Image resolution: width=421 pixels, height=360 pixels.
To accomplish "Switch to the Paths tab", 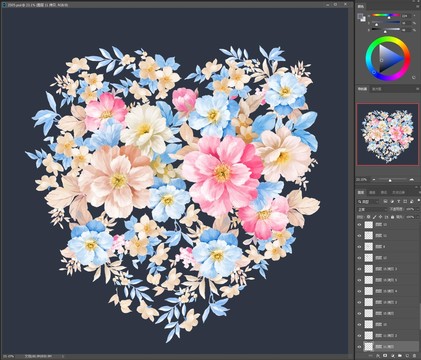I will (384, 193).
